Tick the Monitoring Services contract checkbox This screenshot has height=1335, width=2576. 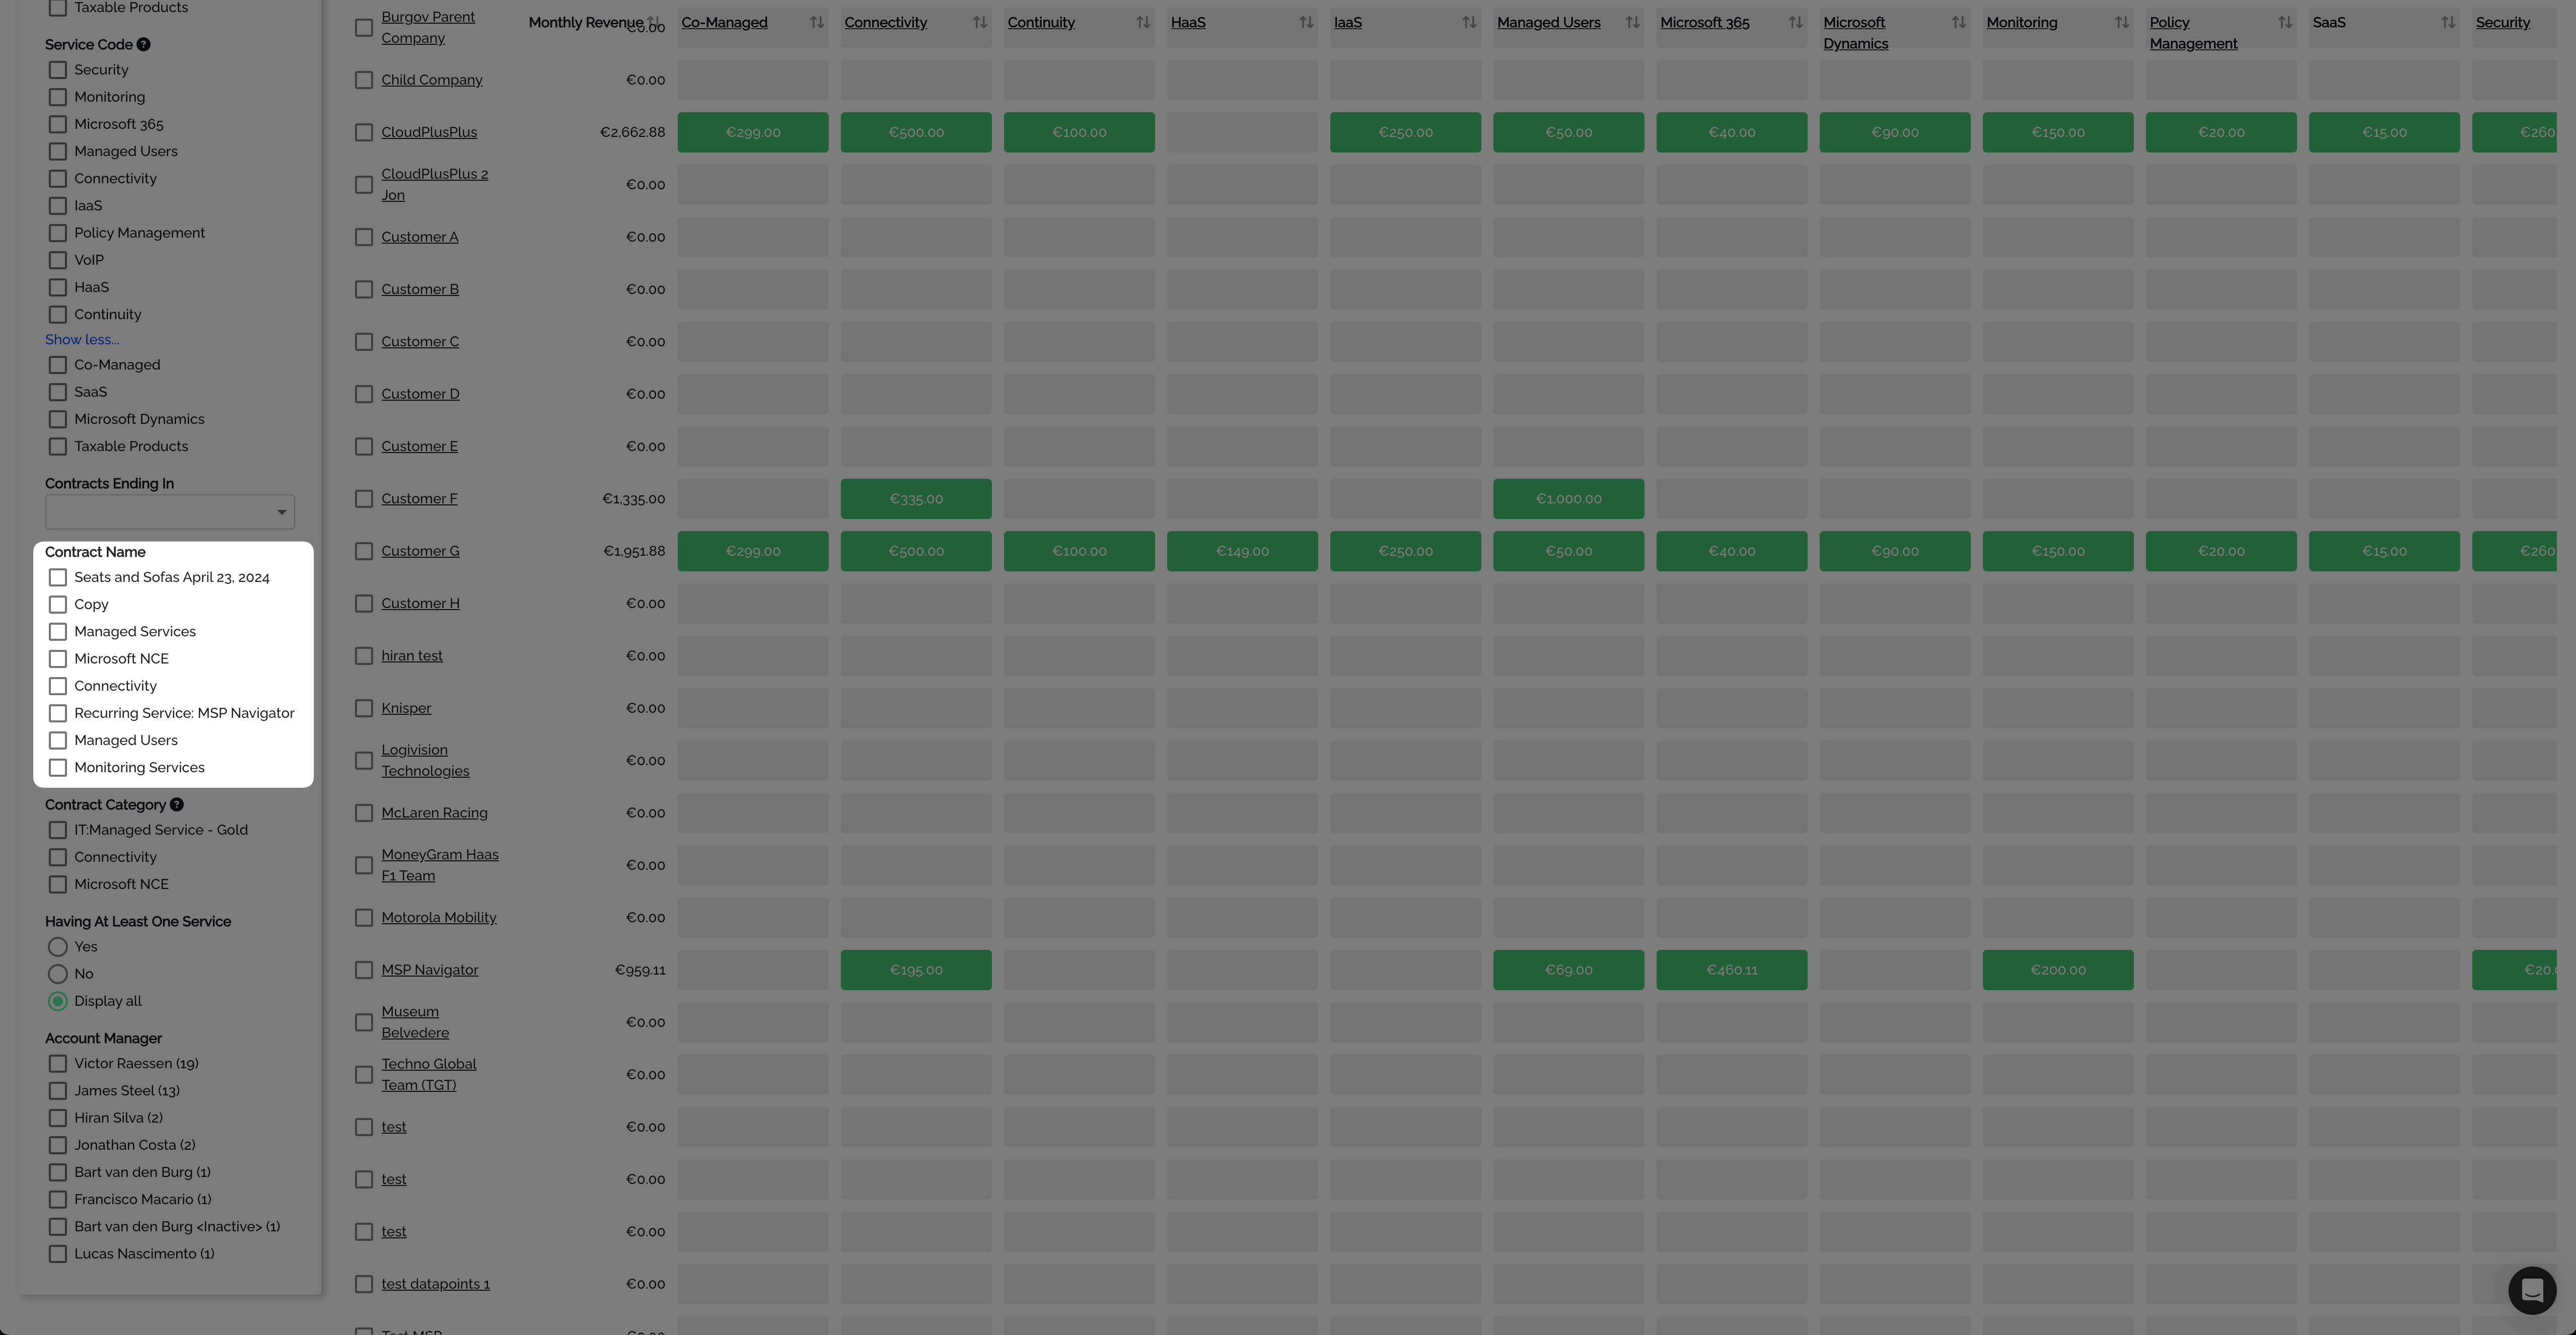(x=58, y=767)
